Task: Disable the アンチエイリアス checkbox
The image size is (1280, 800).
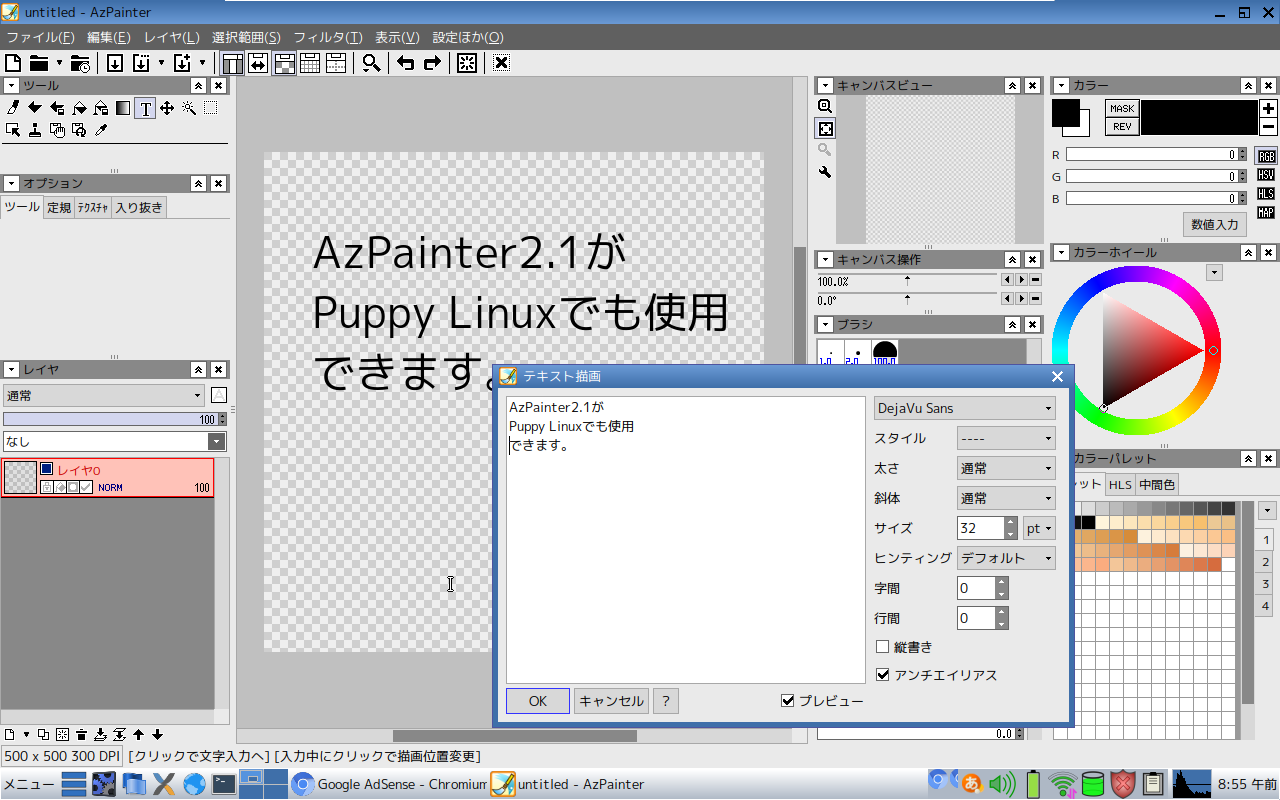Action: tap(882, 674)
